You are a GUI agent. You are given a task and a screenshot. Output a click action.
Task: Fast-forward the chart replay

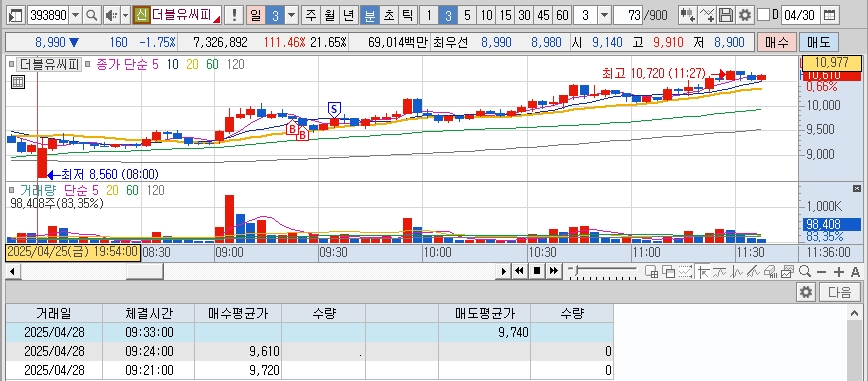tap(554, 271)
